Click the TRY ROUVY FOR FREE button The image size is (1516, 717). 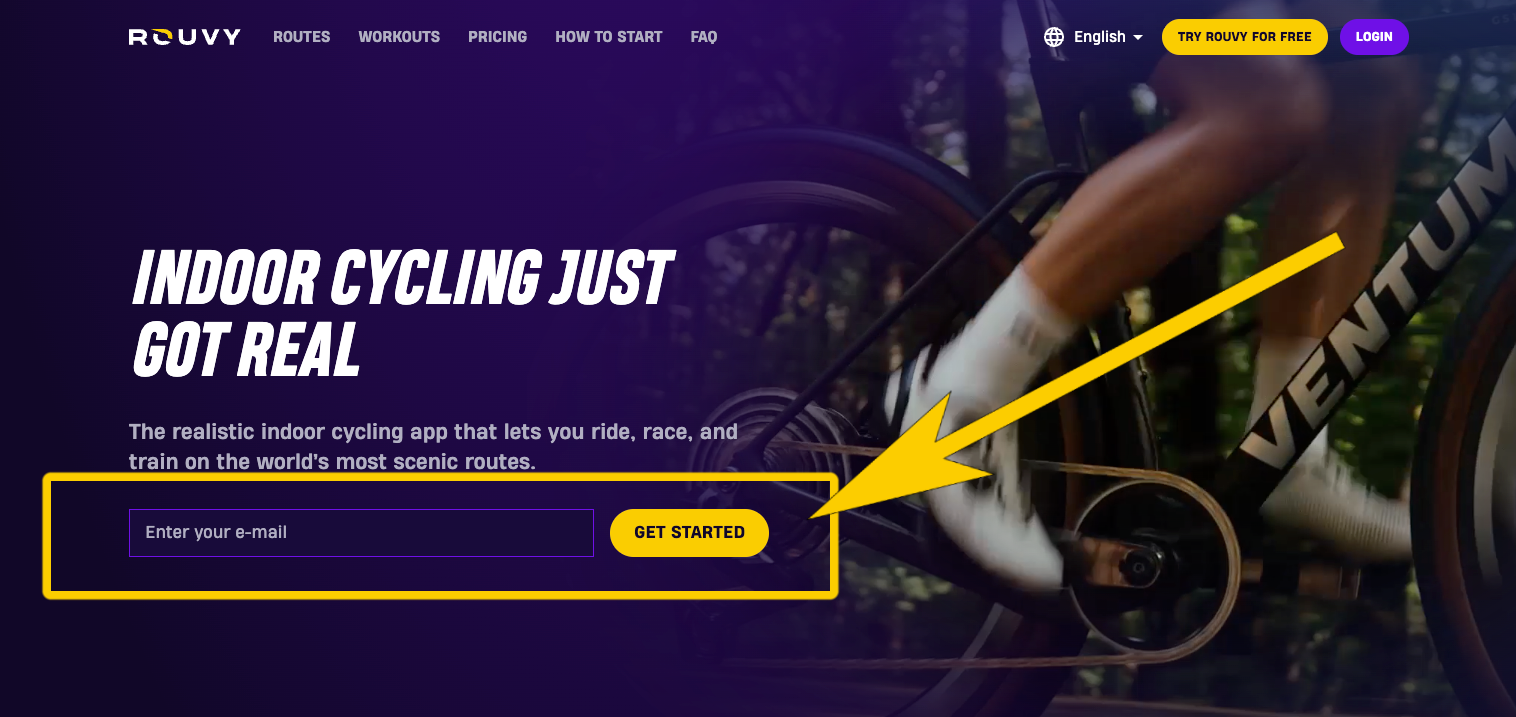(1244, 37)
